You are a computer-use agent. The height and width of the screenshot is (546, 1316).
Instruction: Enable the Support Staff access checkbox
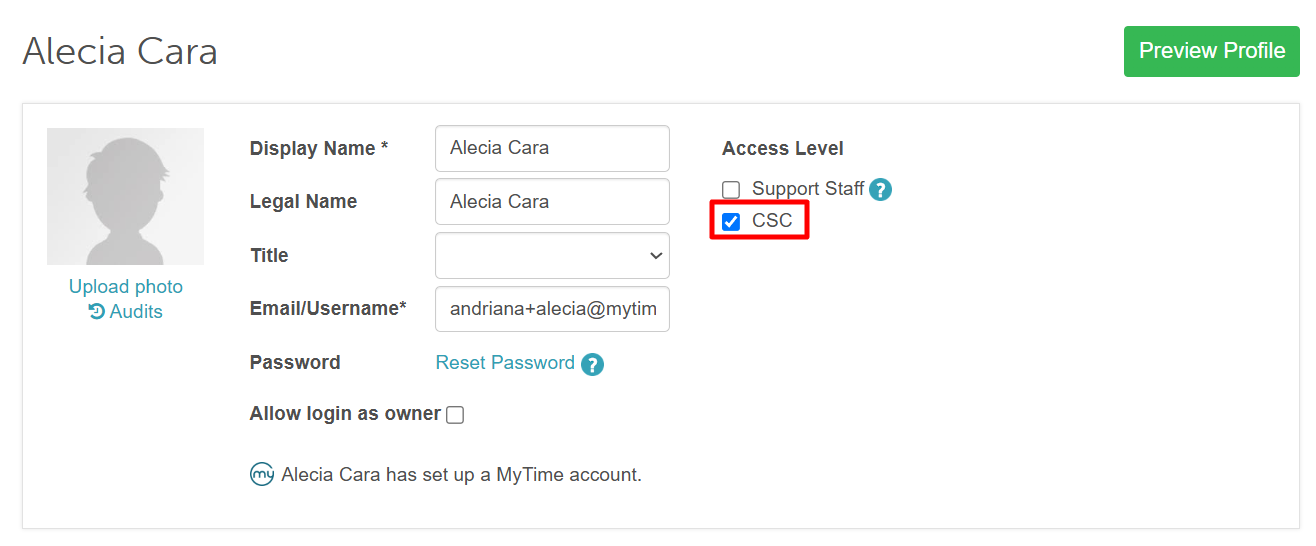coord(731,190)
